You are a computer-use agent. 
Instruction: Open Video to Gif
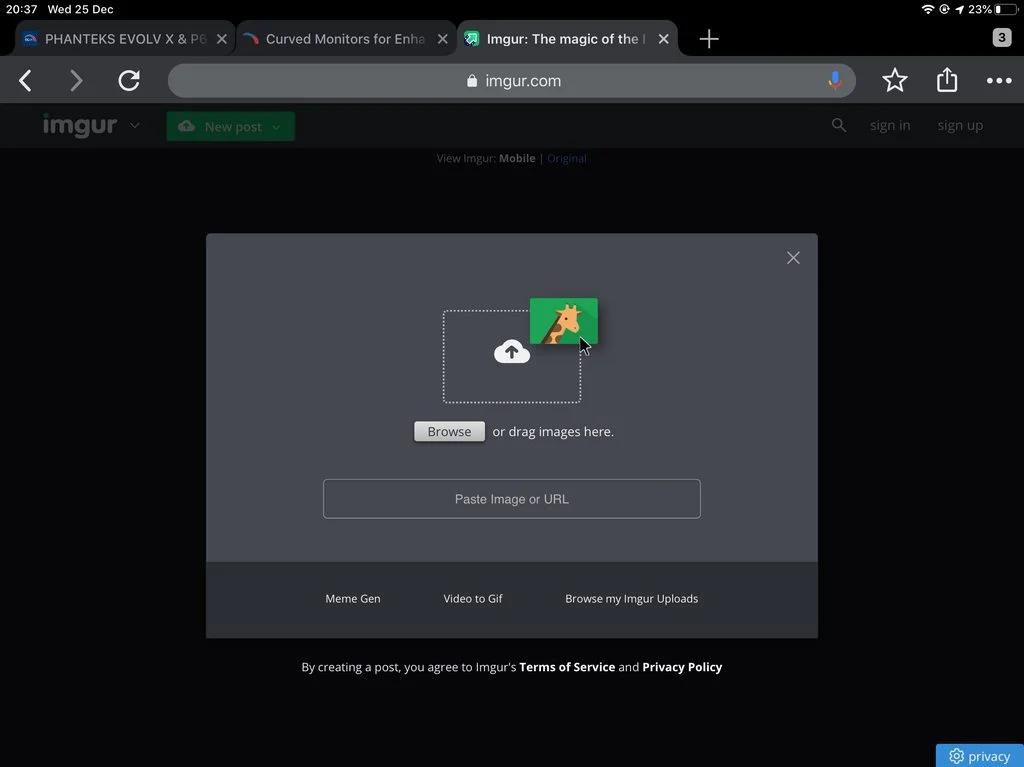[x=473, y=598]
